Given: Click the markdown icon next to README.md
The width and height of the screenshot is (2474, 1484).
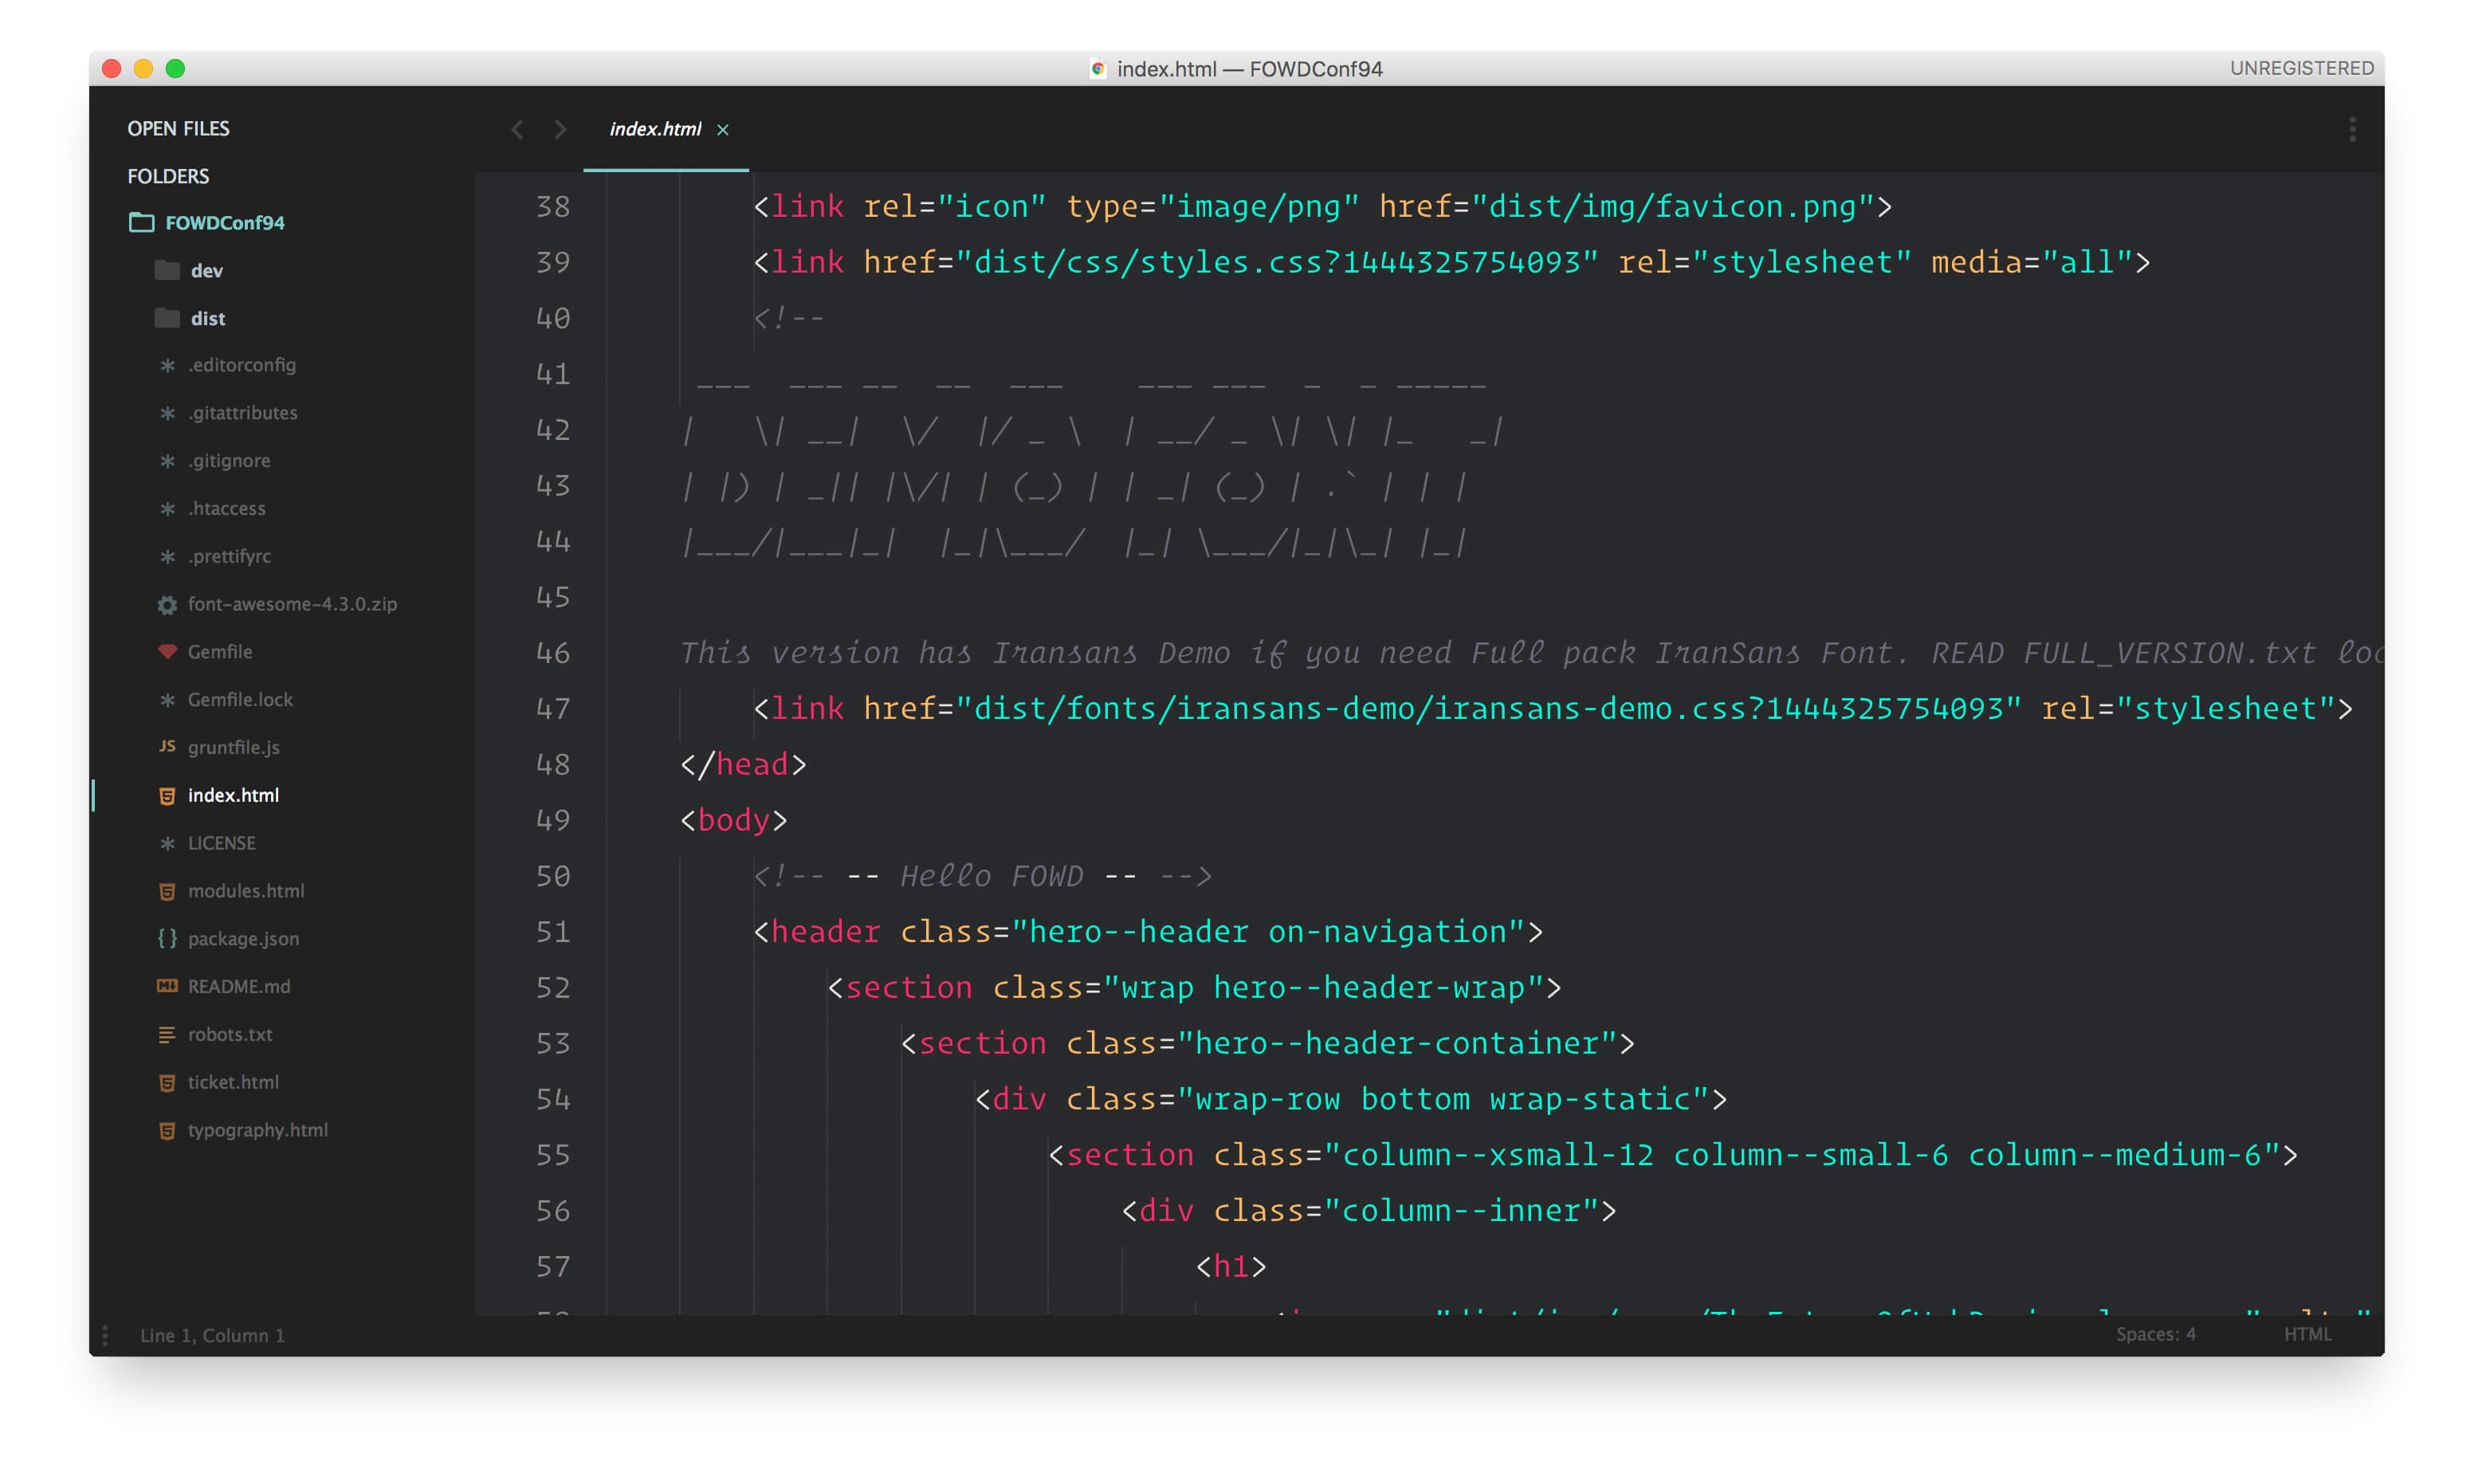Looking at the screenshot, I should pos(167,986).
